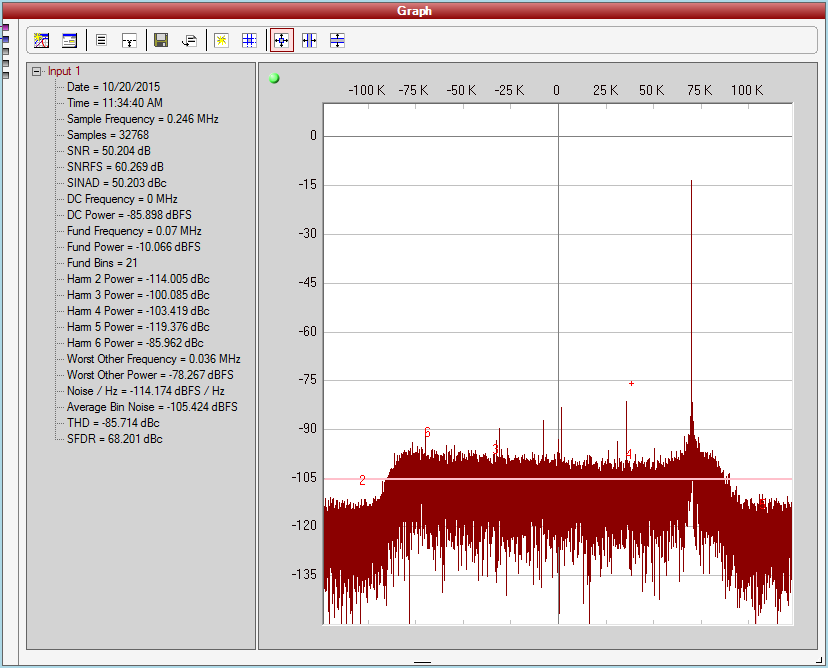
Task: Click the graph options icon with chart
Action: pyautogui.click(x=42, y=40)
